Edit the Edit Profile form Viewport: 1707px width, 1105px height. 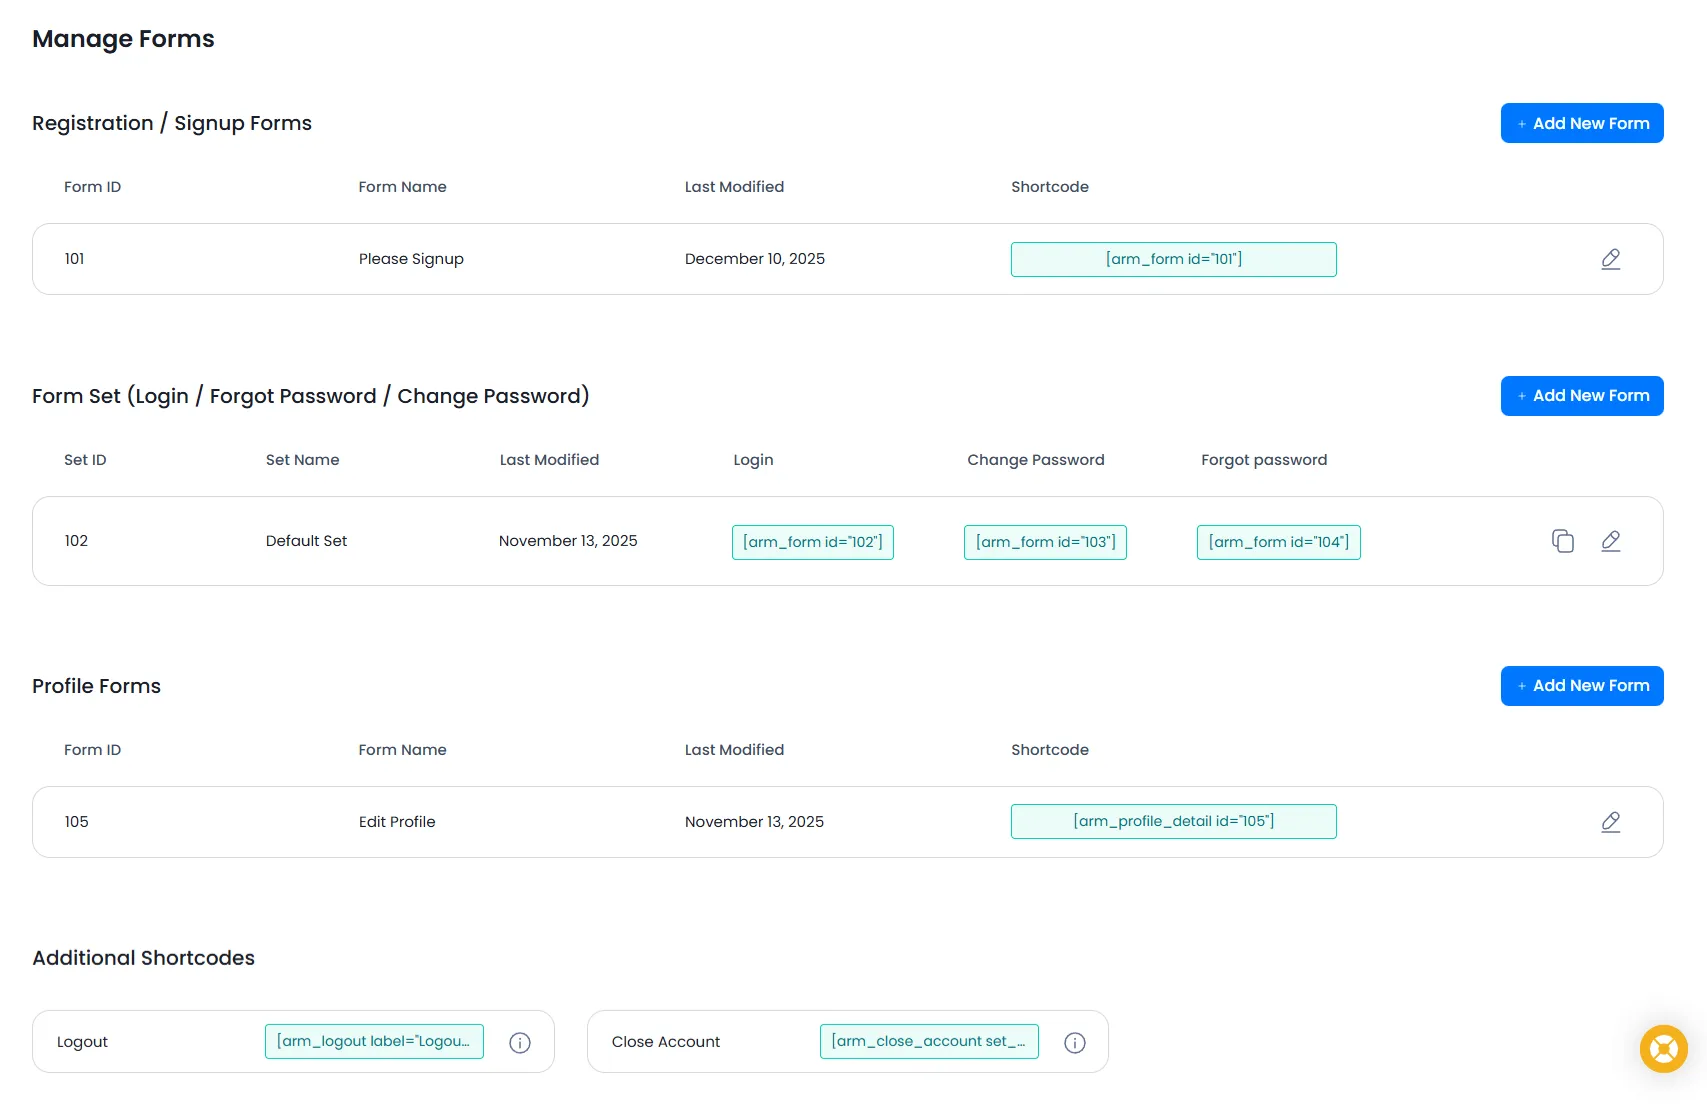(1611, 822)
